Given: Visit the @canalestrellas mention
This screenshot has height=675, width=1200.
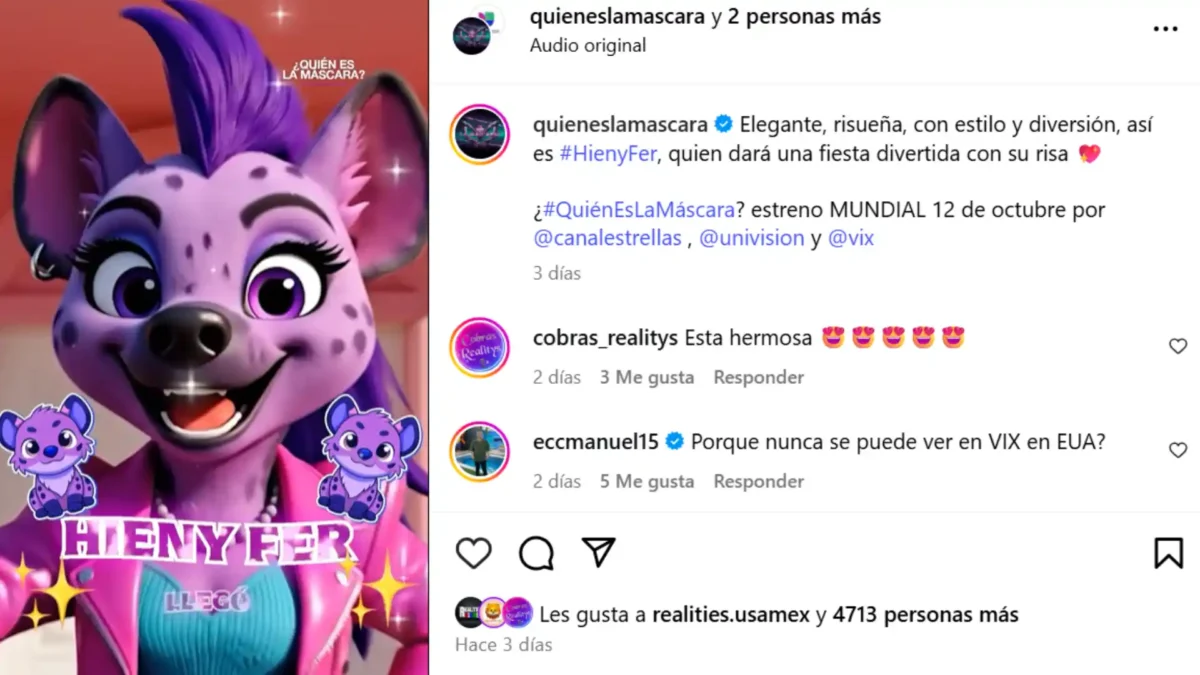Looking at the screenshot, I should coord(608,238).
